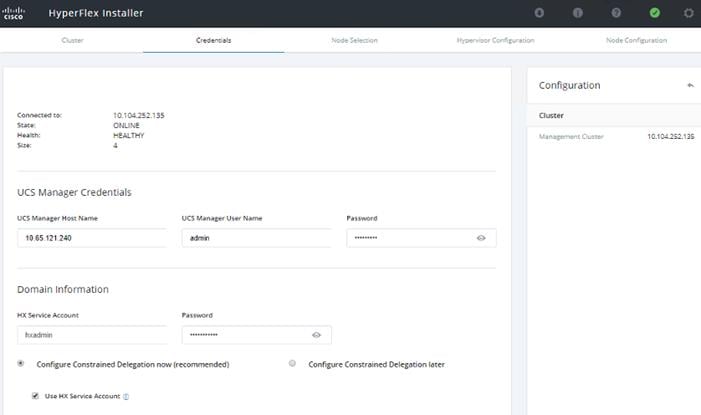Select the Credentials tab
Screen dimensions: 701x415
tap(214, 40)
